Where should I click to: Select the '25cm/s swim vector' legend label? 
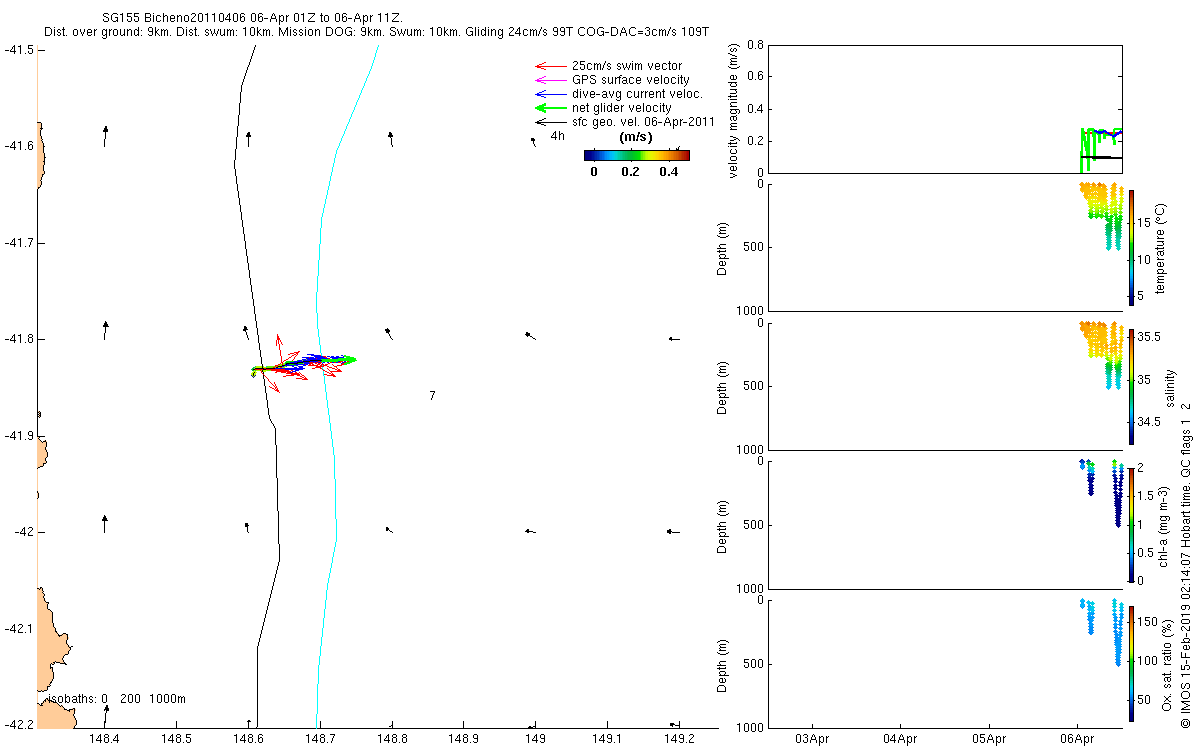point(627,66)
